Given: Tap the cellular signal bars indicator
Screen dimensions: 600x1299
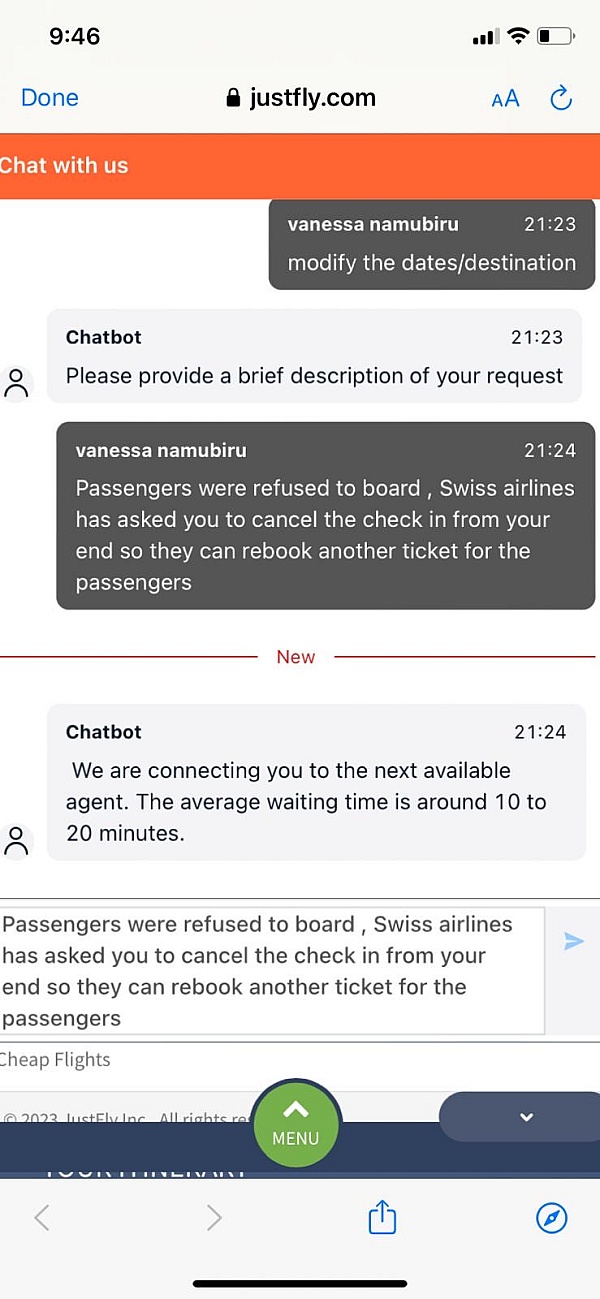Looking at the screenshot, I should (484, 35).
